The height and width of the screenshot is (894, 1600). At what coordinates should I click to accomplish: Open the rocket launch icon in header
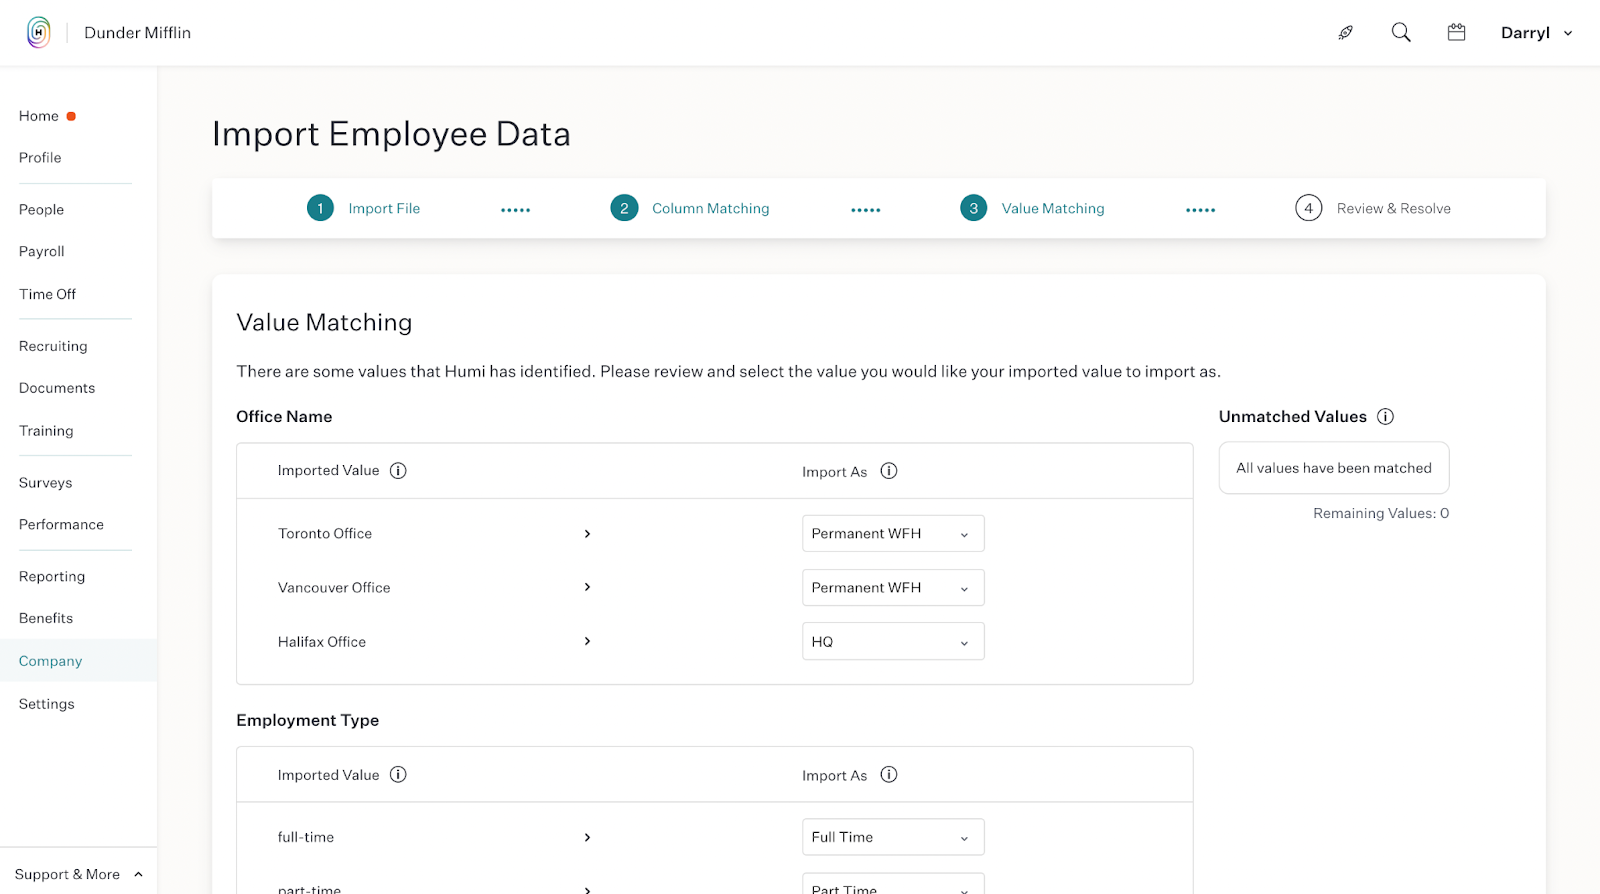1346,33
